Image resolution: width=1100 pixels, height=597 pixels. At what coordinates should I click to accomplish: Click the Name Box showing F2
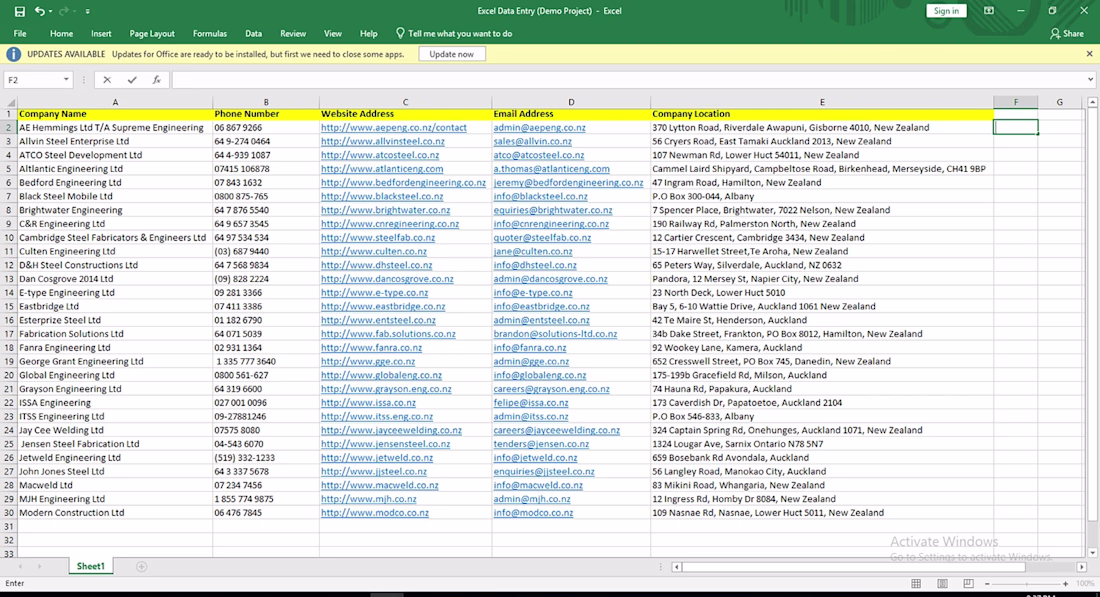click(32, 80)
